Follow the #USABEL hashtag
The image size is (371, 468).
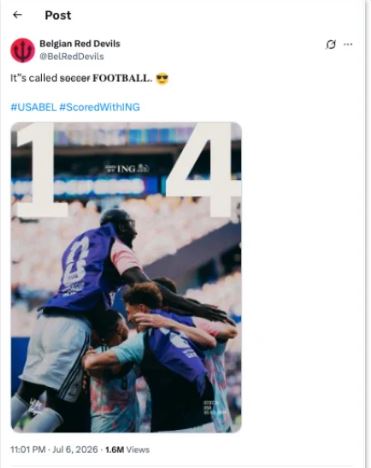(x=33, y=107)
